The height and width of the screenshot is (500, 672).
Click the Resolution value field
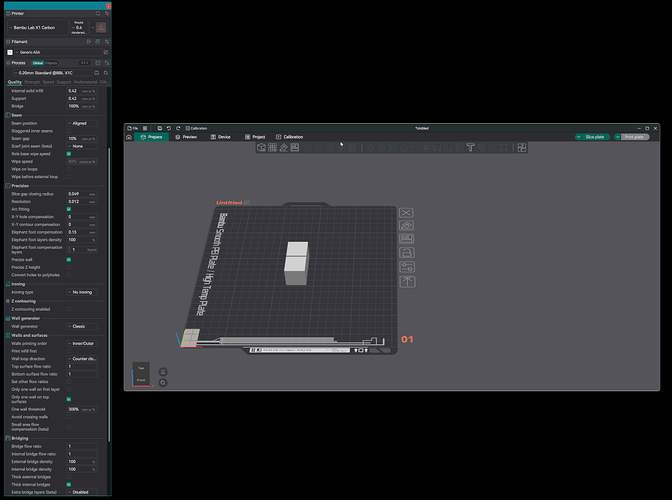(82, 202)
